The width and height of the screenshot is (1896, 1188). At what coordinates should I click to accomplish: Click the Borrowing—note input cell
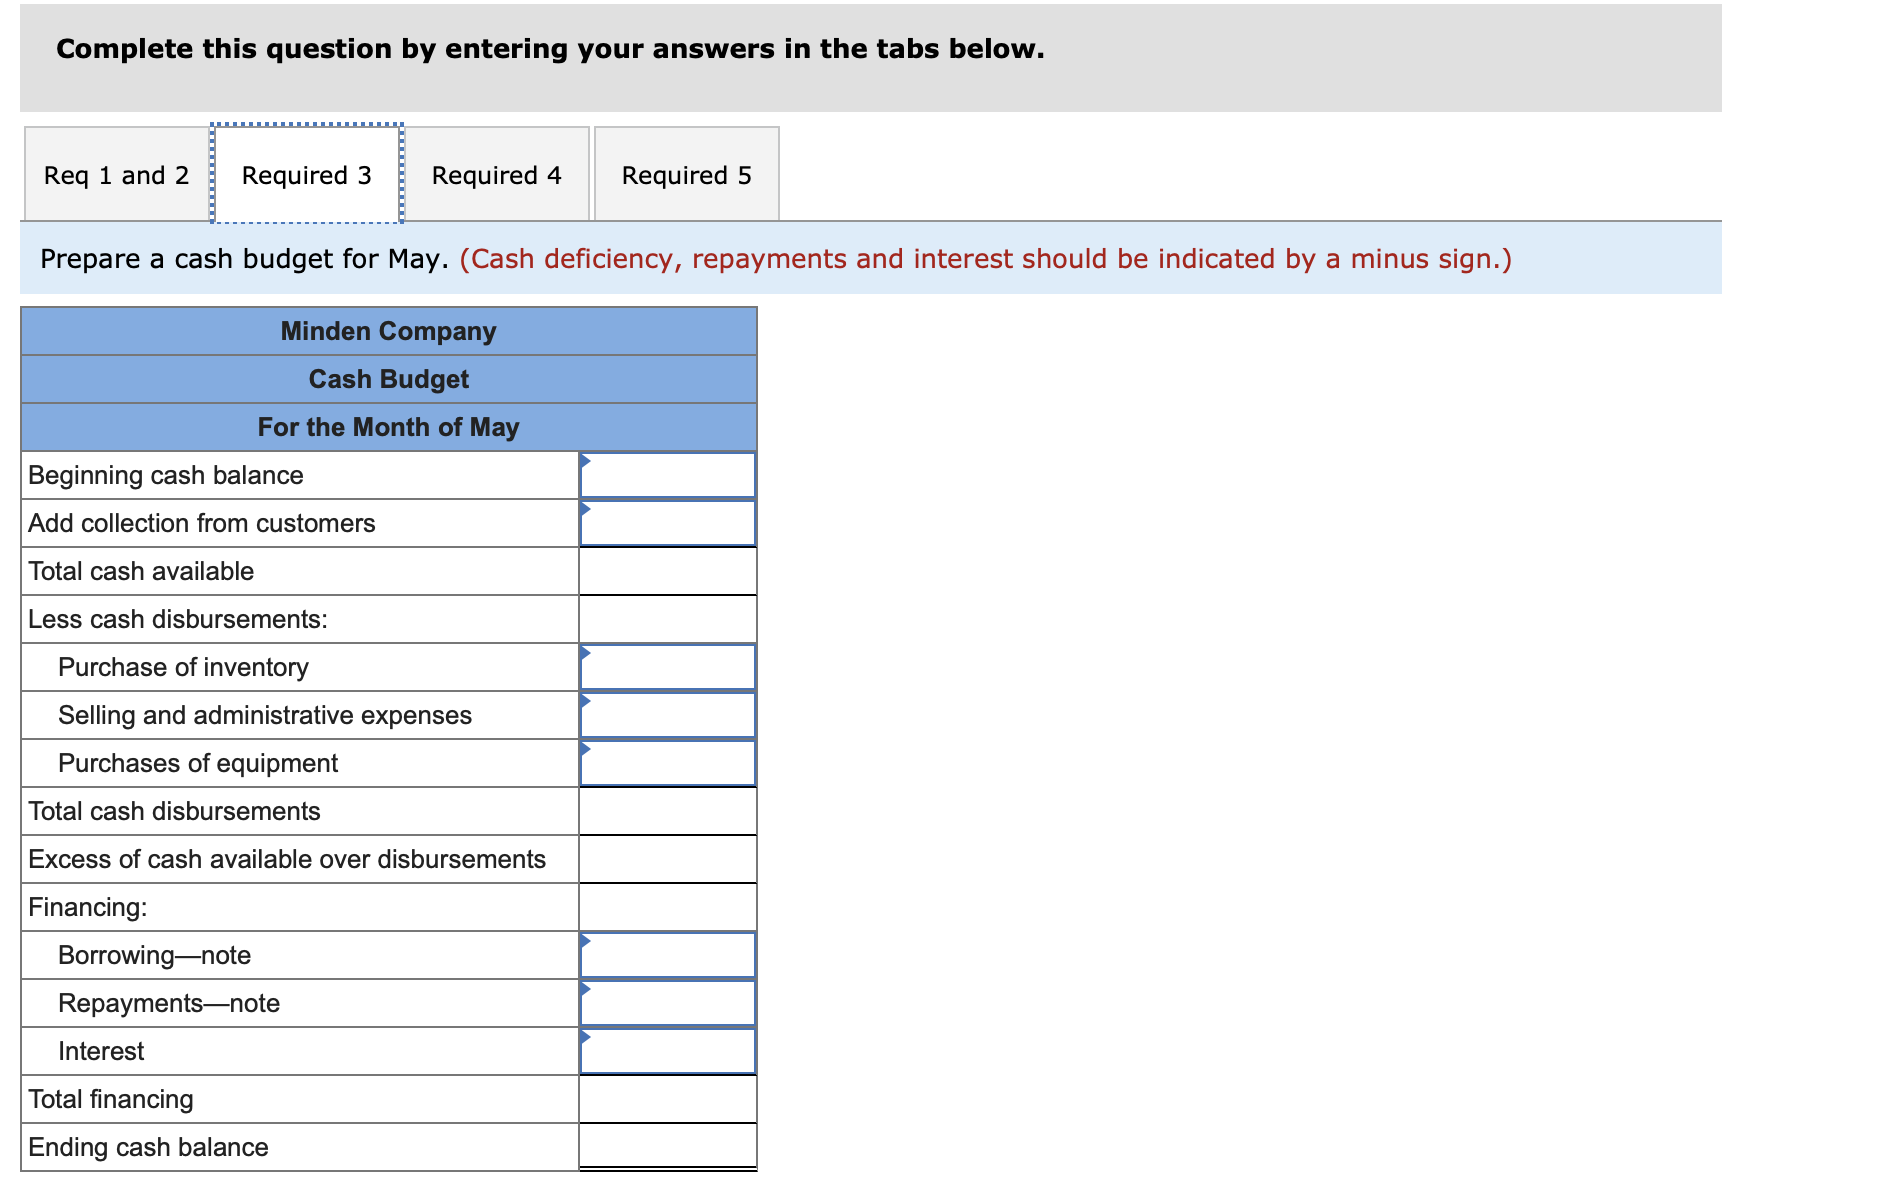coord(668,955)
